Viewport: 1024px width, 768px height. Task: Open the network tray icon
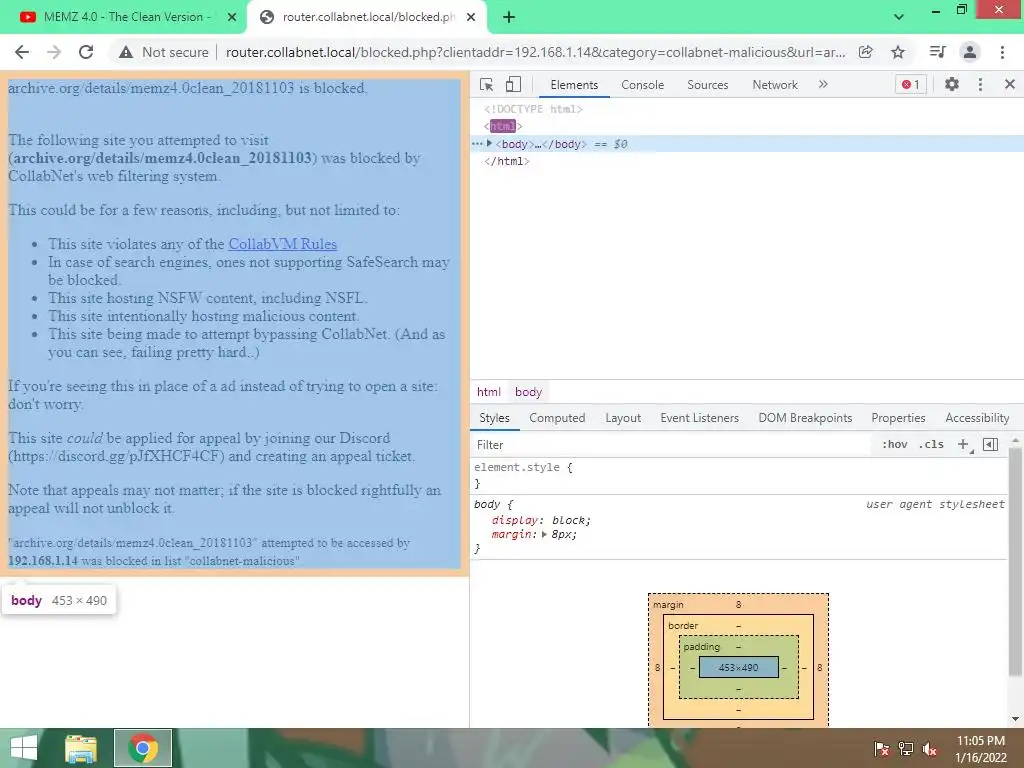coord(906,748)
